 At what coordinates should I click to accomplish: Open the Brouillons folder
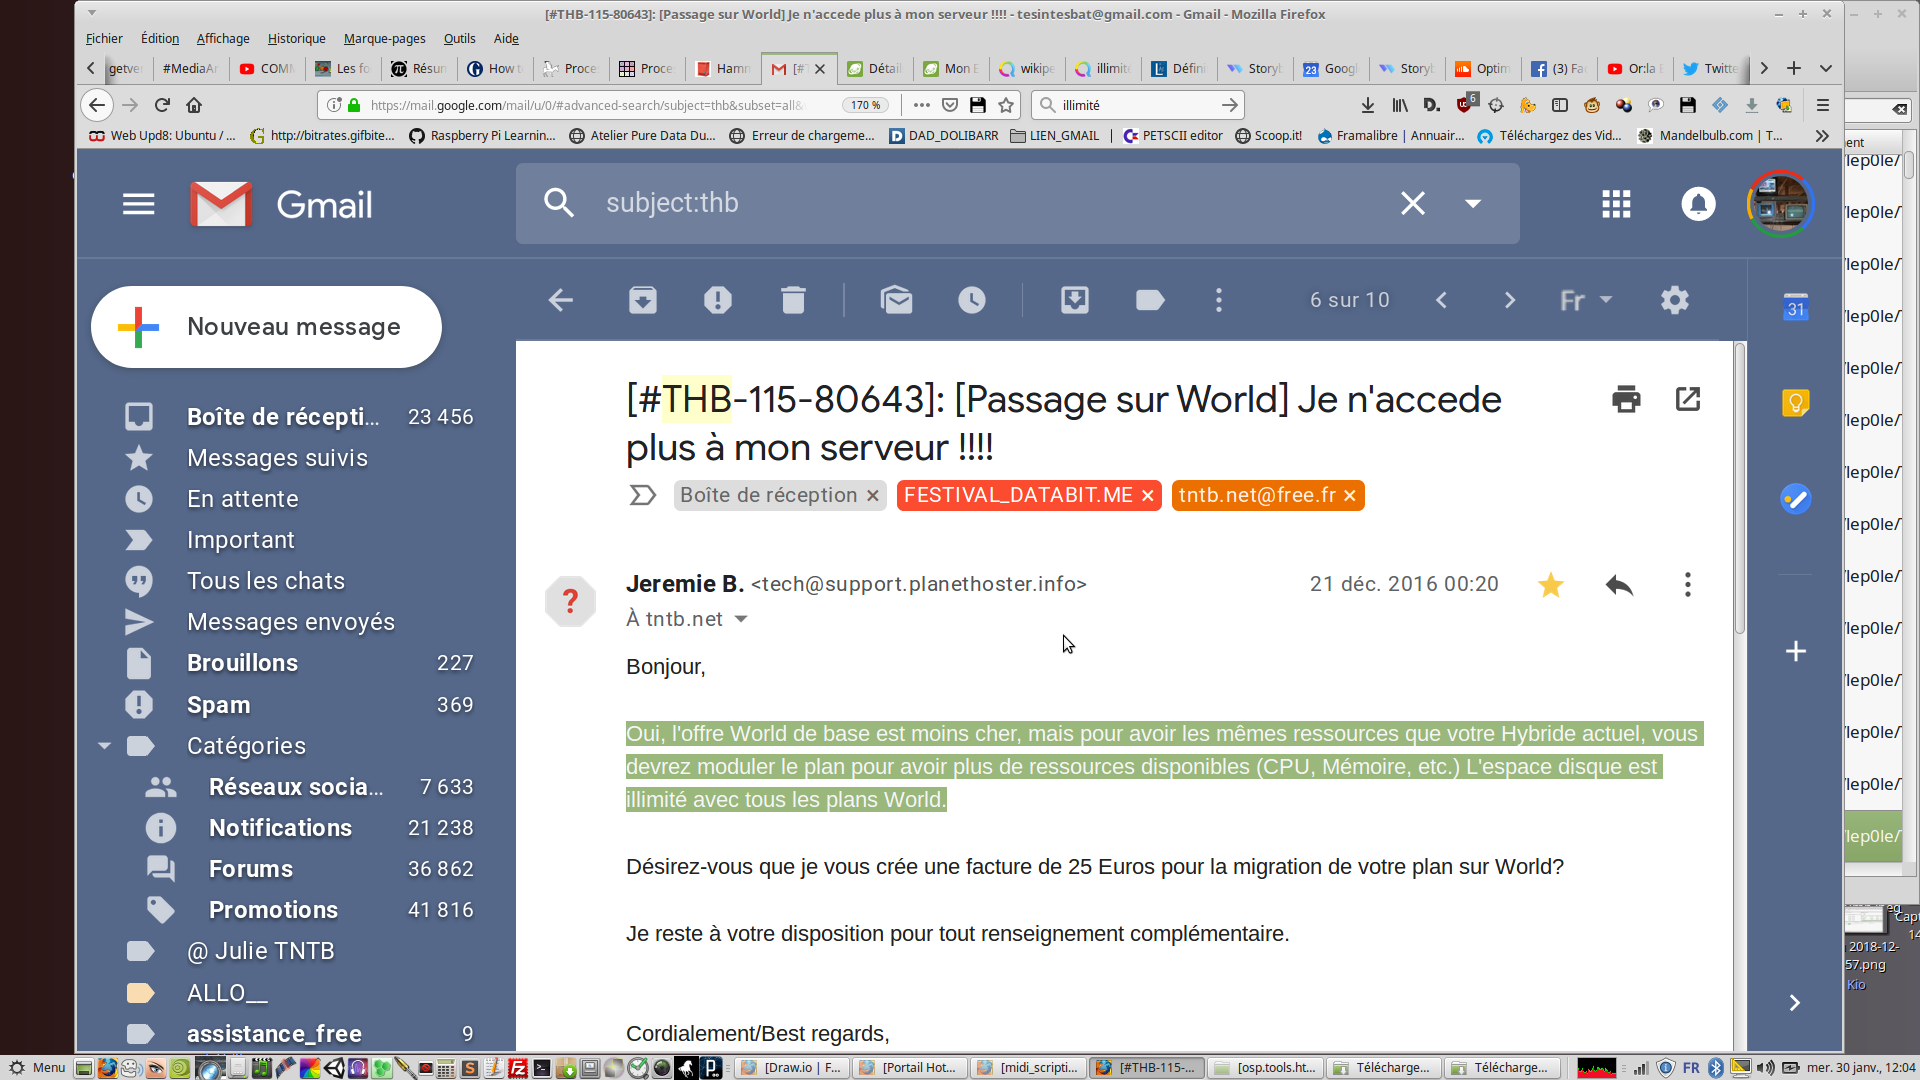(242, 663)
